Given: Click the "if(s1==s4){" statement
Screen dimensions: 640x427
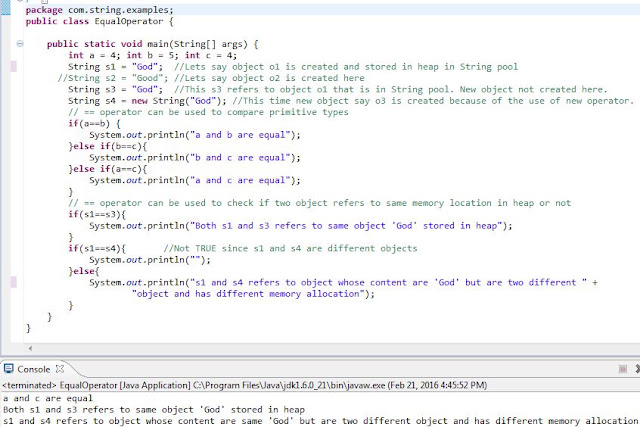Looking at the screenshot, I should click(x=97, y=248).
